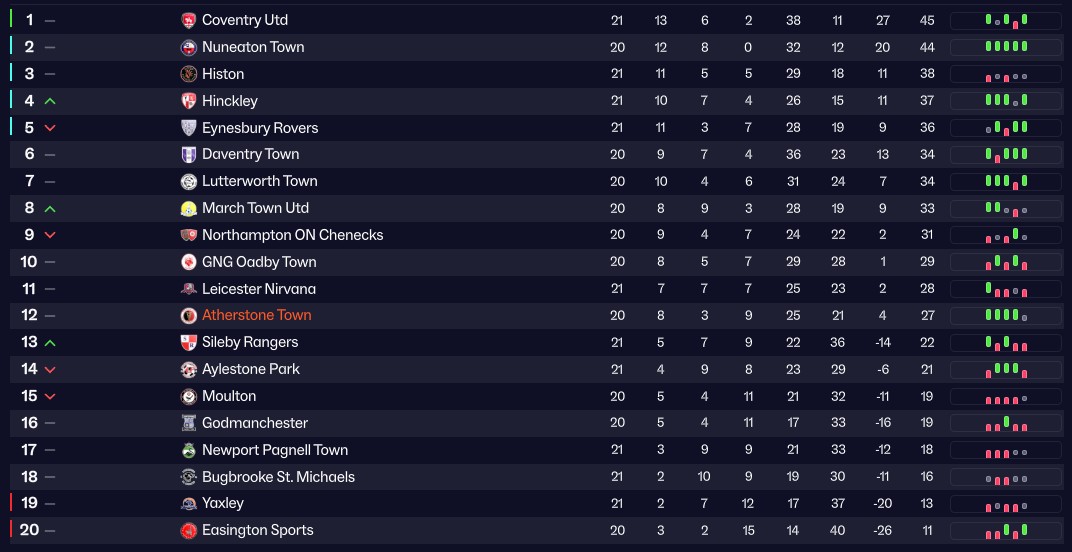The image size is (1072, 552).
Task: Click the red down arrow beside Moulton
Action: 50,396
